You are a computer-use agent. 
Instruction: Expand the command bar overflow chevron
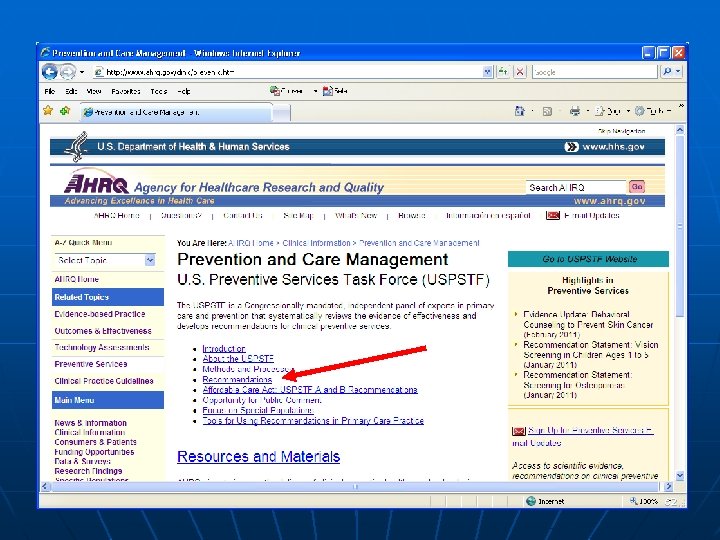(681, 106)
